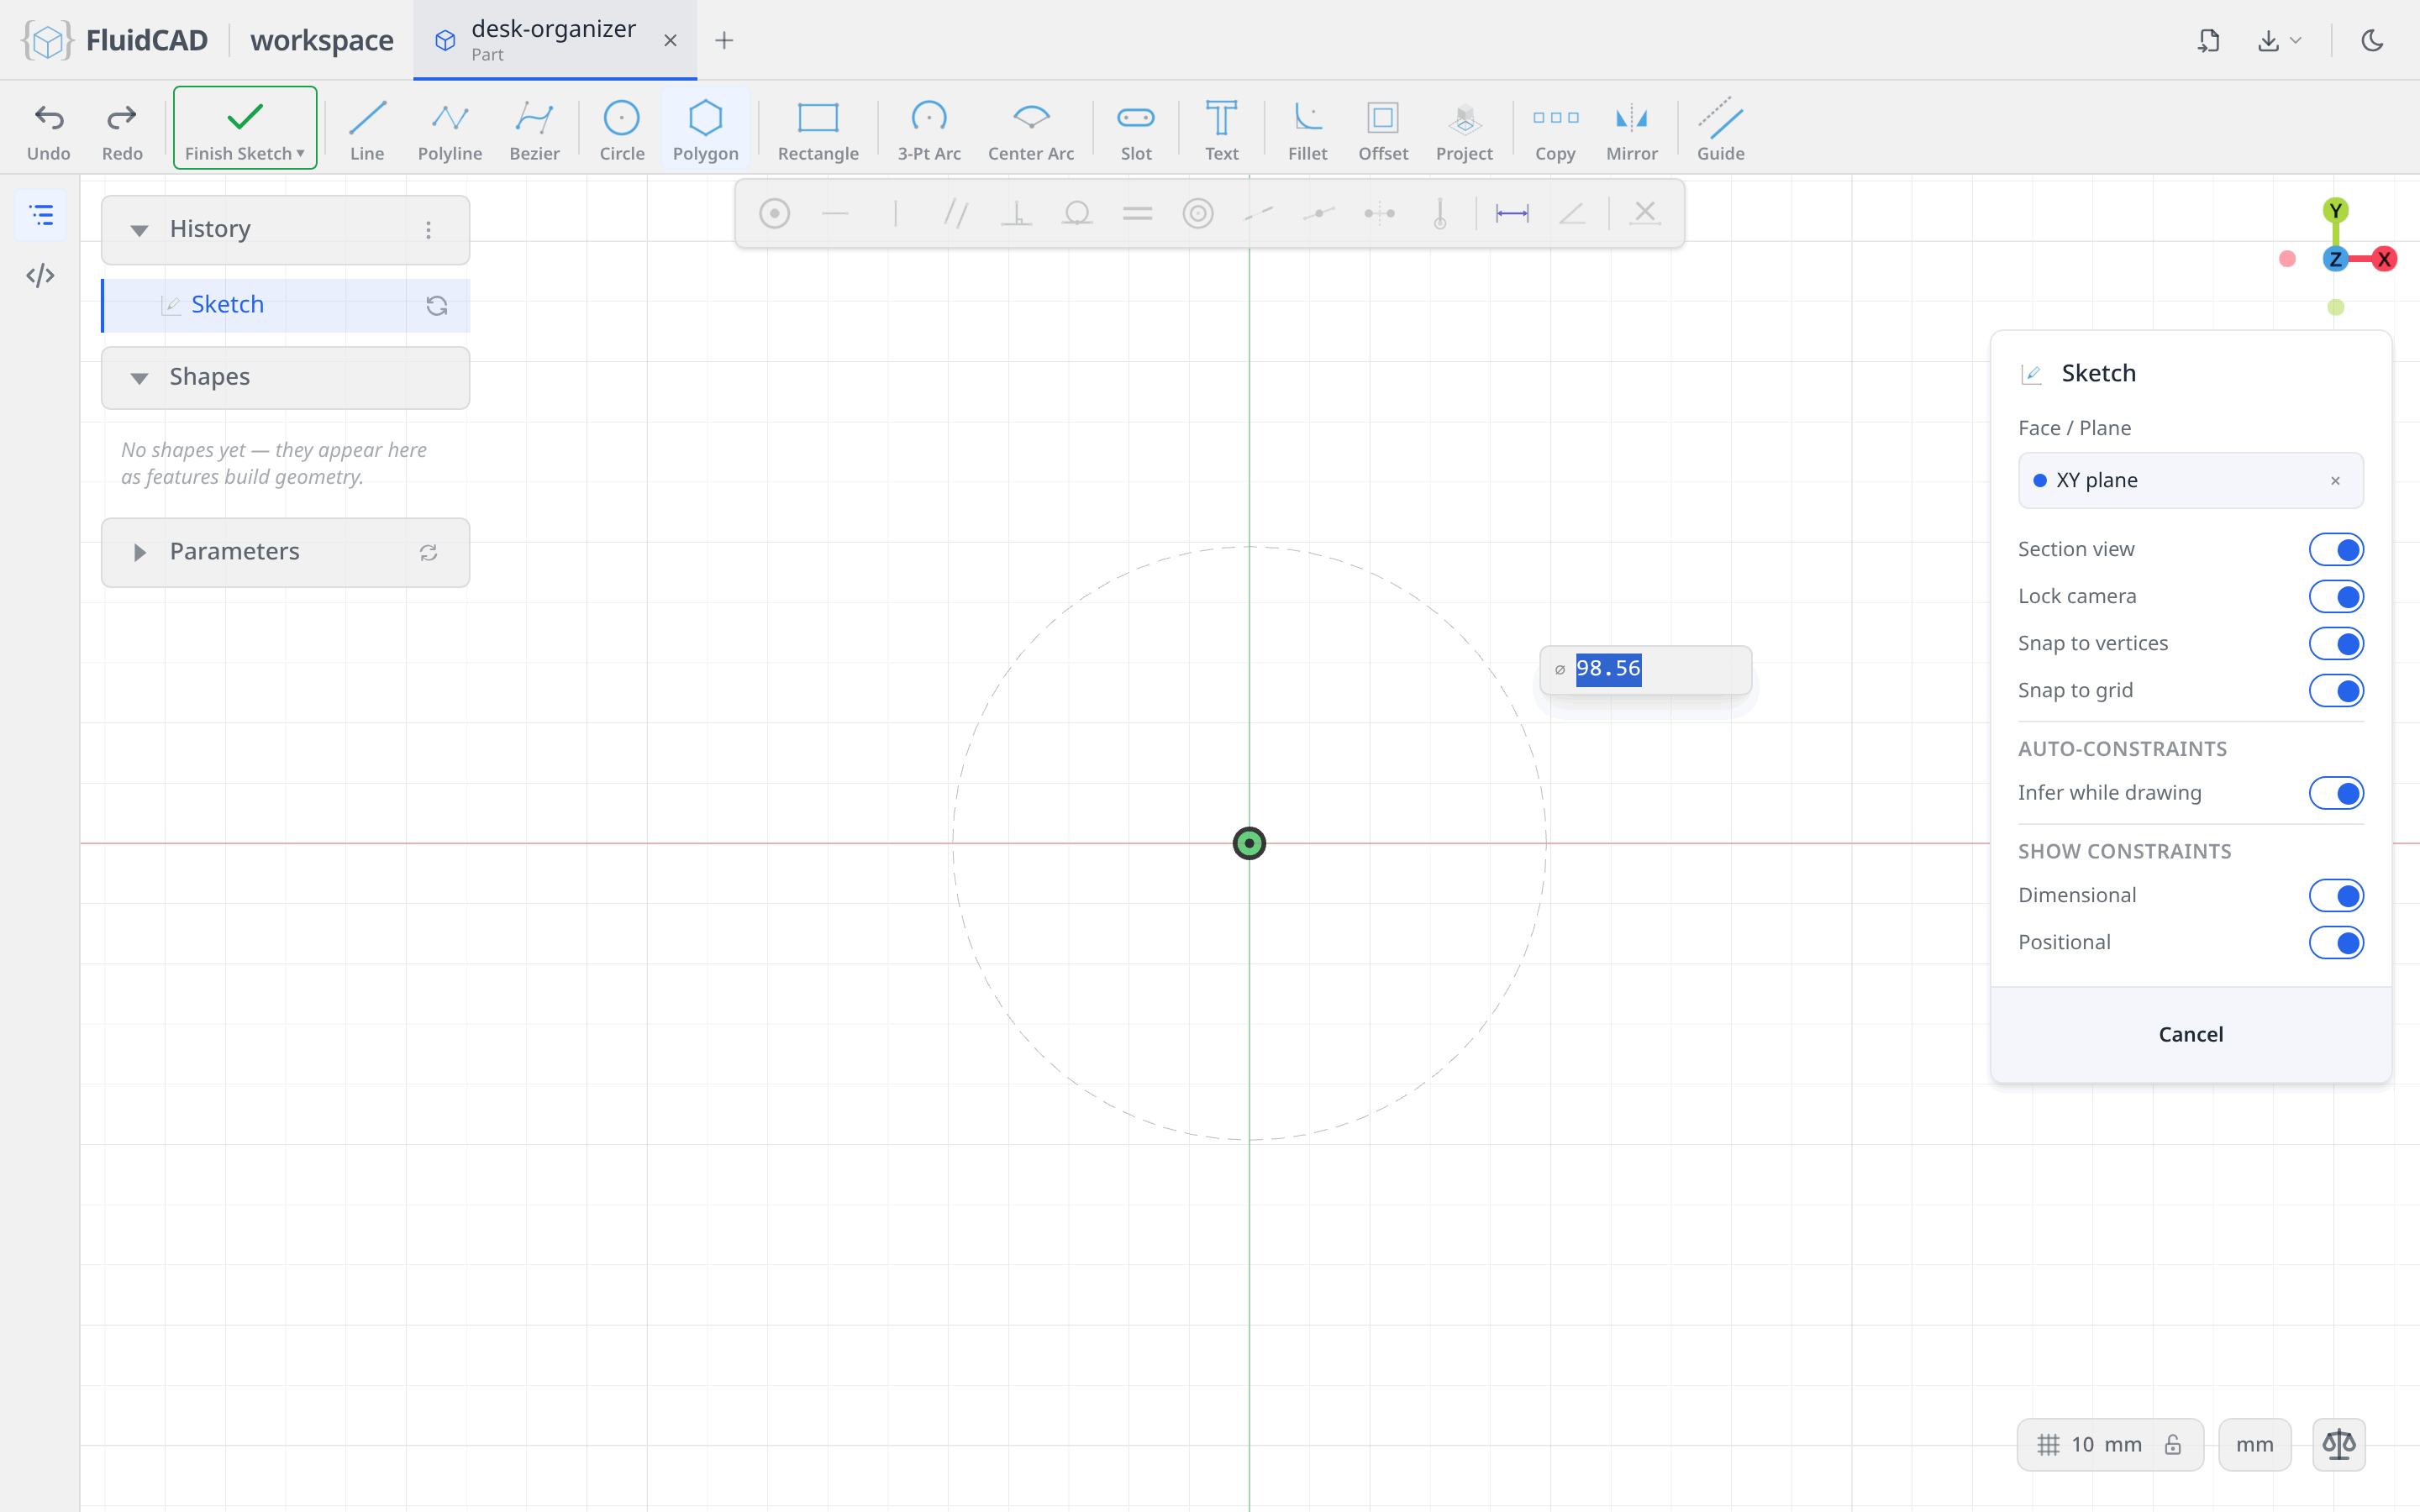Apply the coincident constraint icon
2420x1512 pixels.
pyautogui.click(x=774, y=213)
